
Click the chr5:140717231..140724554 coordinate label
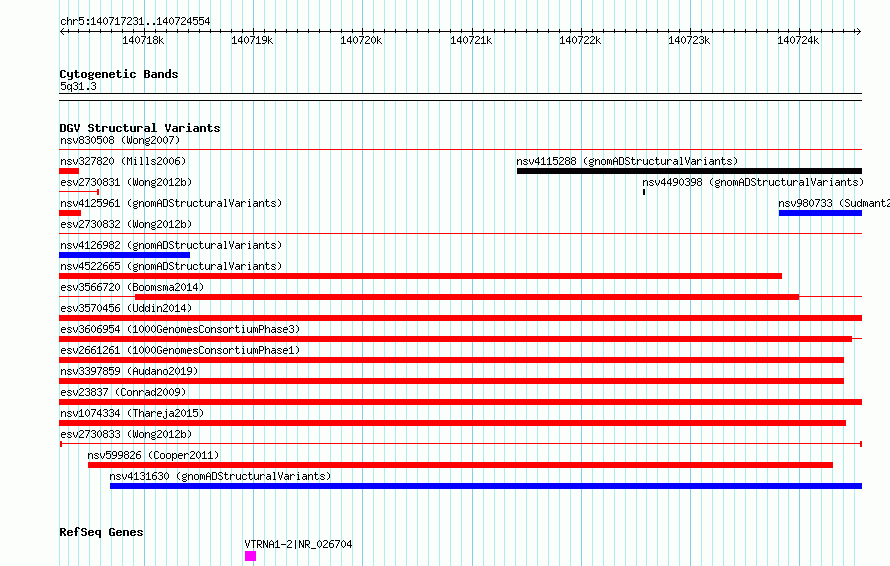135,22
